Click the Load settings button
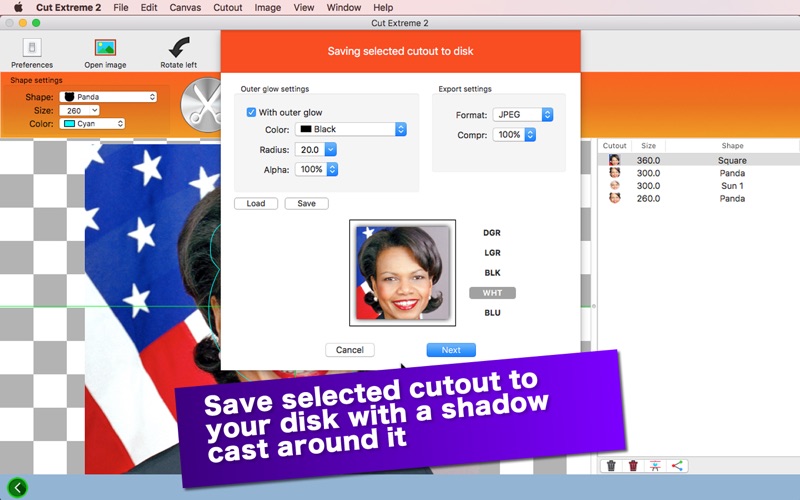 click(x=256, y=204)
